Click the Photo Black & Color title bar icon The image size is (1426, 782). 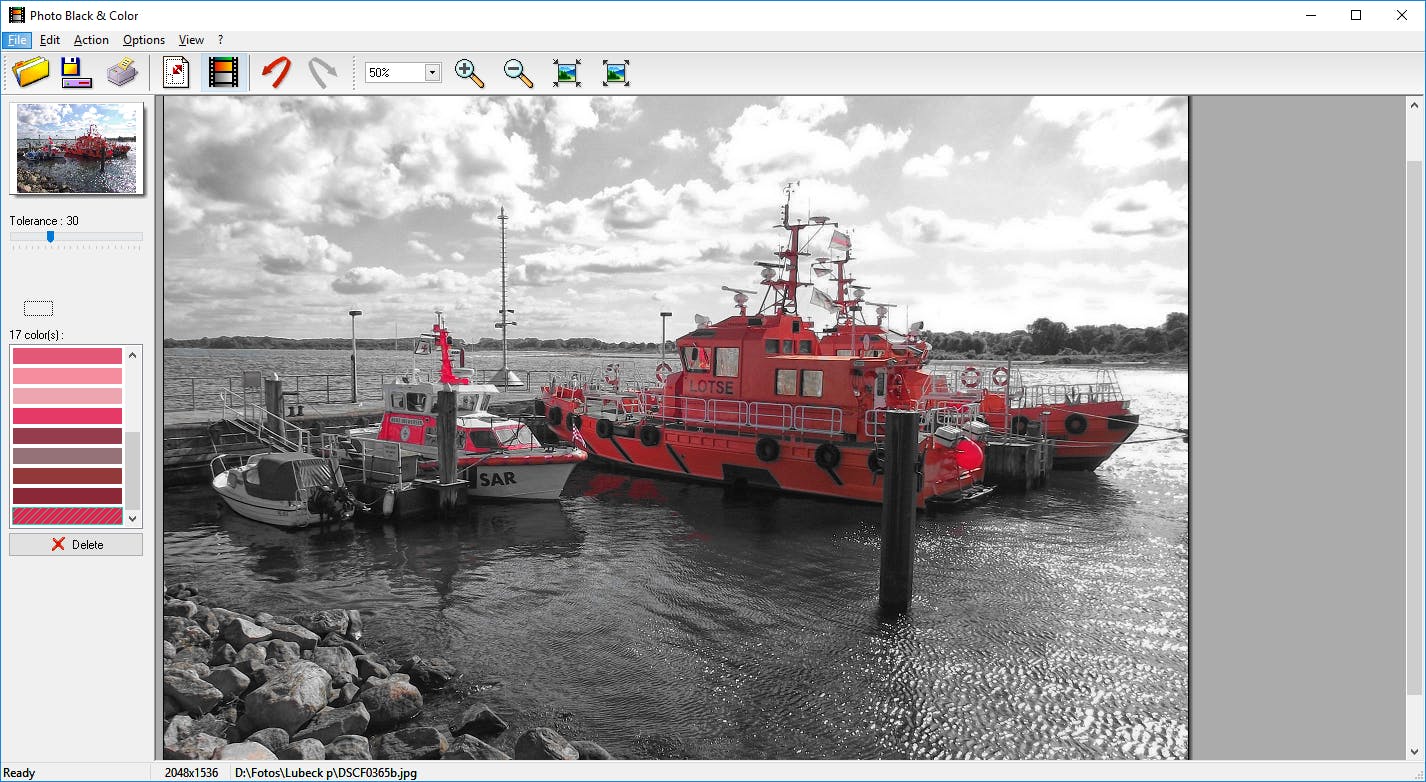click(16, 15)
